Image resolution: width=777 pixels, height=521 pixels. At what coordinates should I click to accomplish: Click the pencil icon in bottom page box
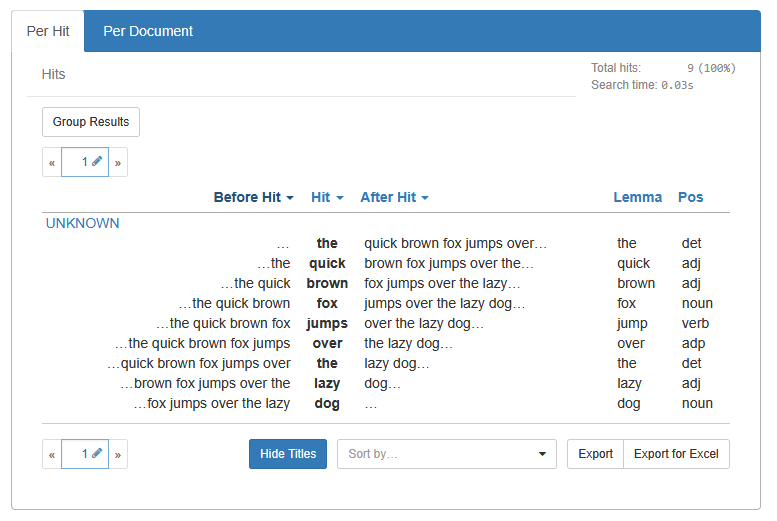pos(97,453)
